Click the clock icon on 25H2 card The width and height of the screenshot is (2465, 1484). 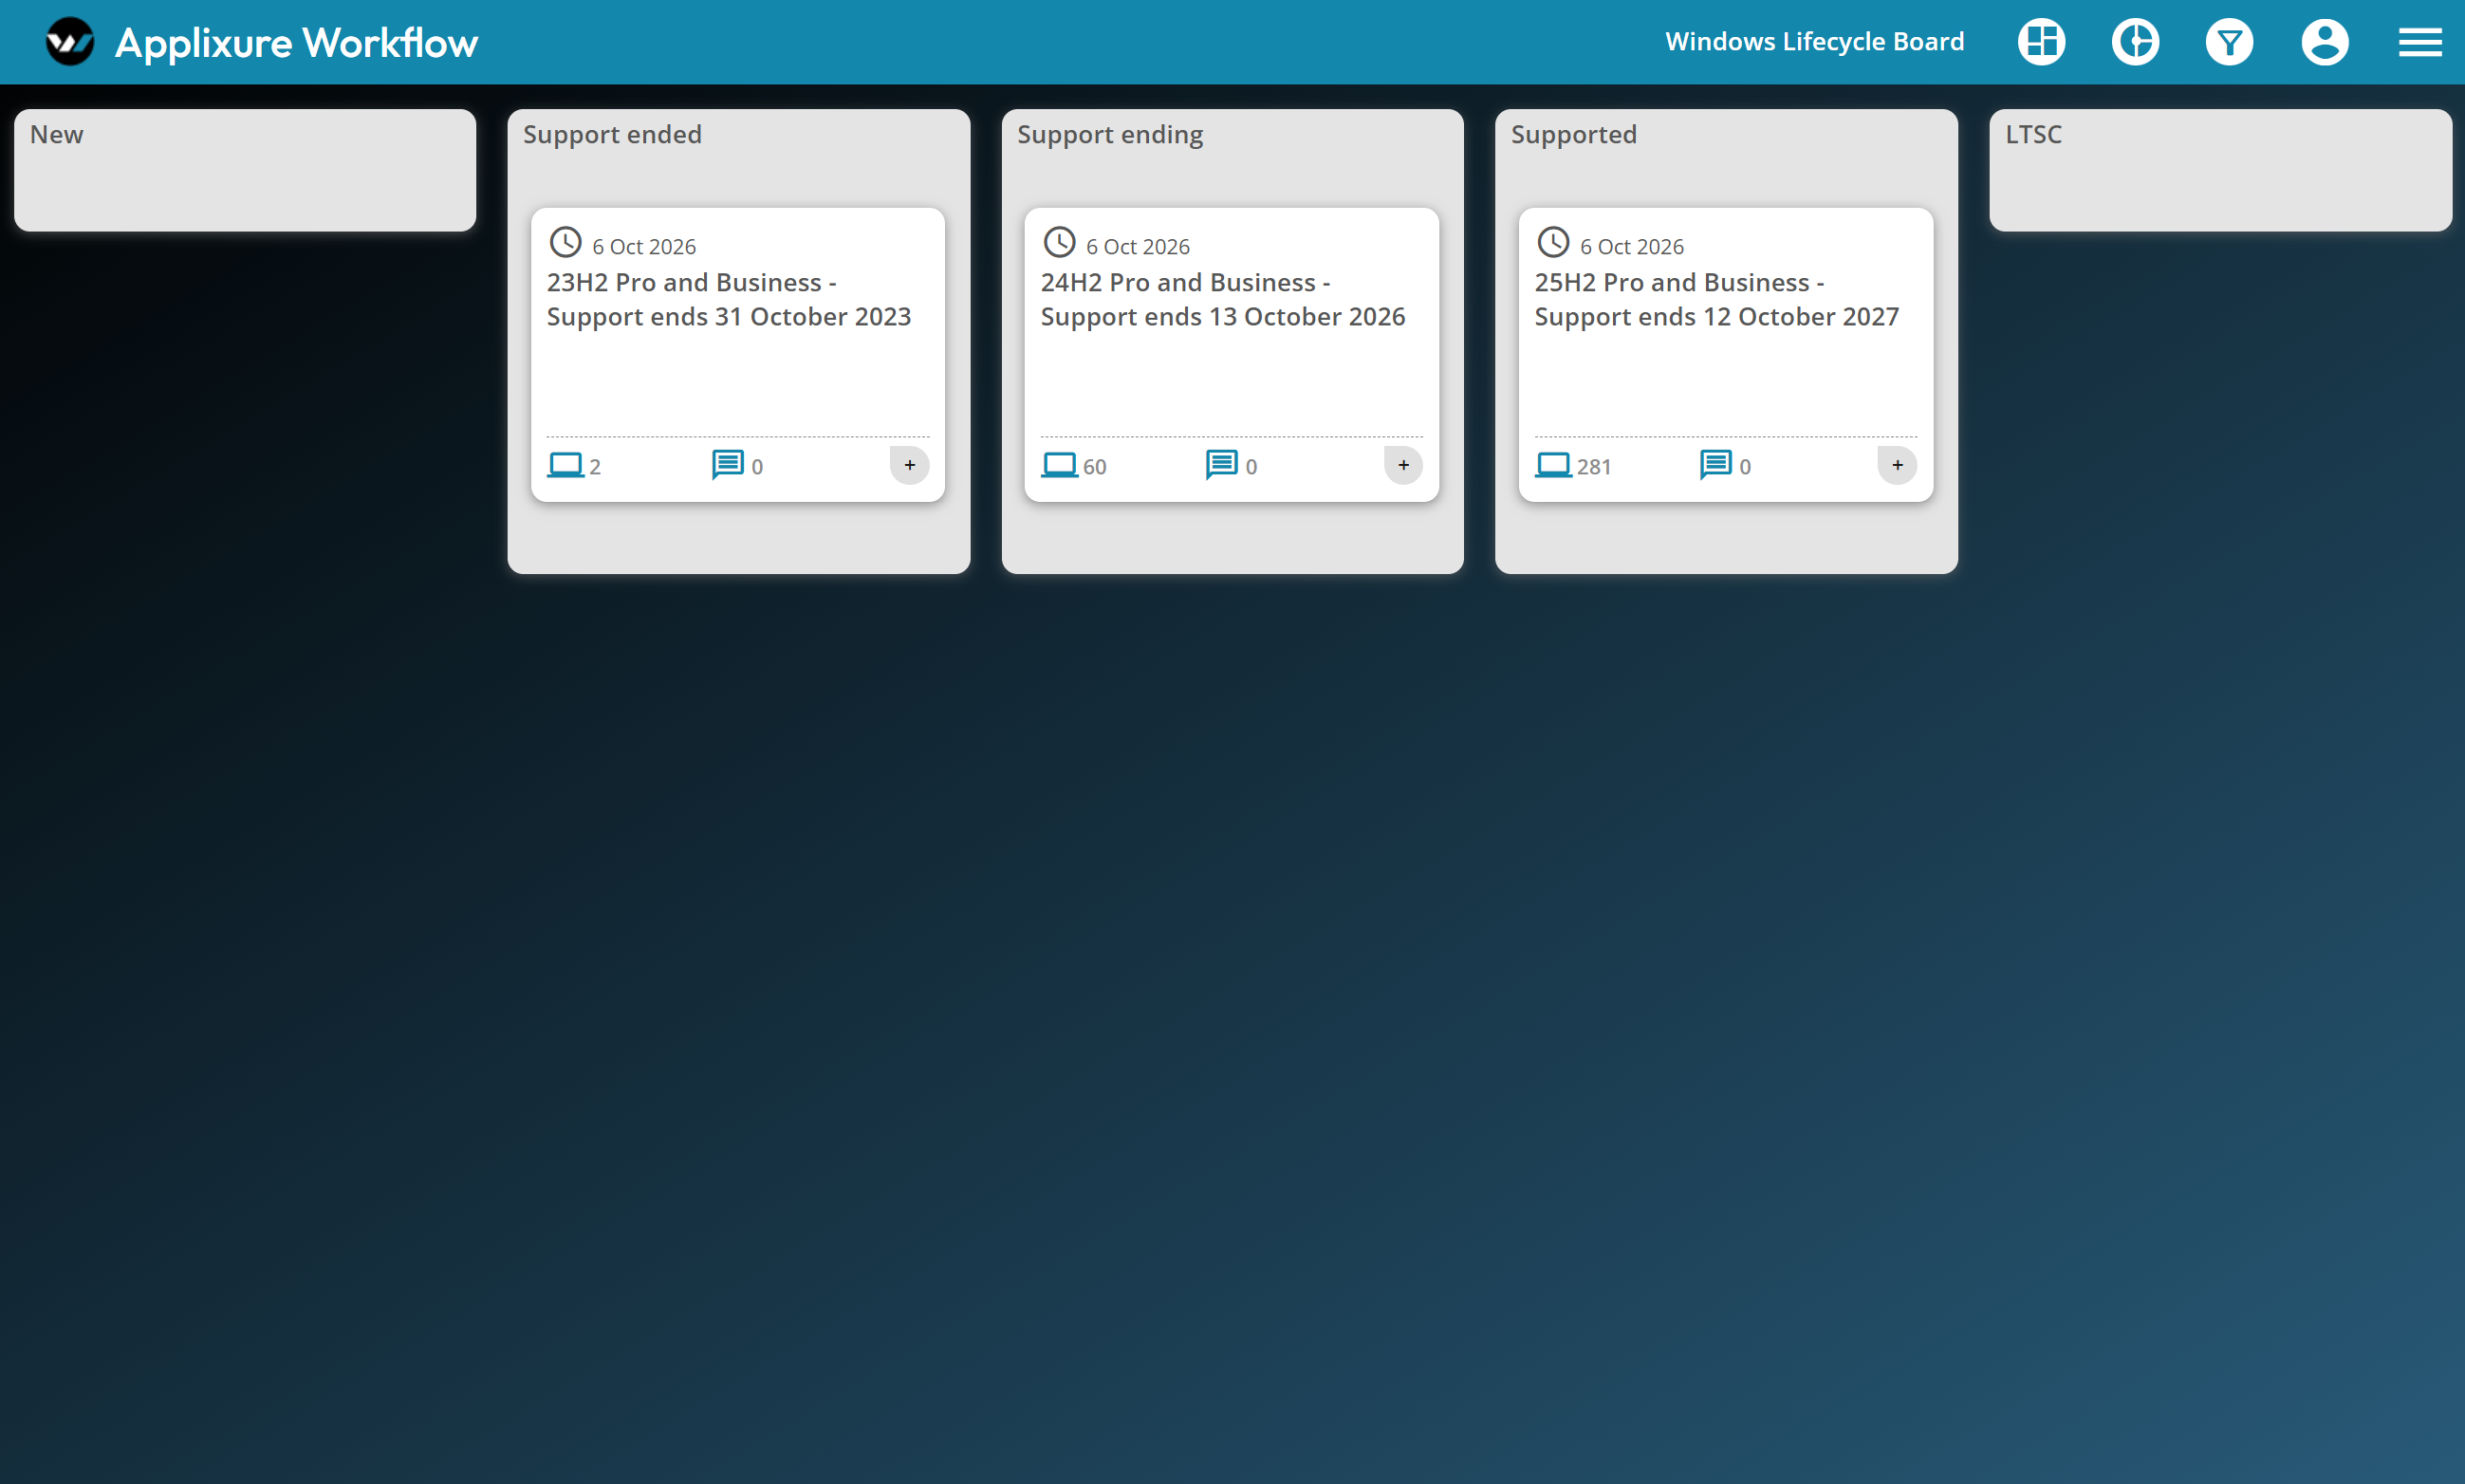click(x=1553, y=242)
